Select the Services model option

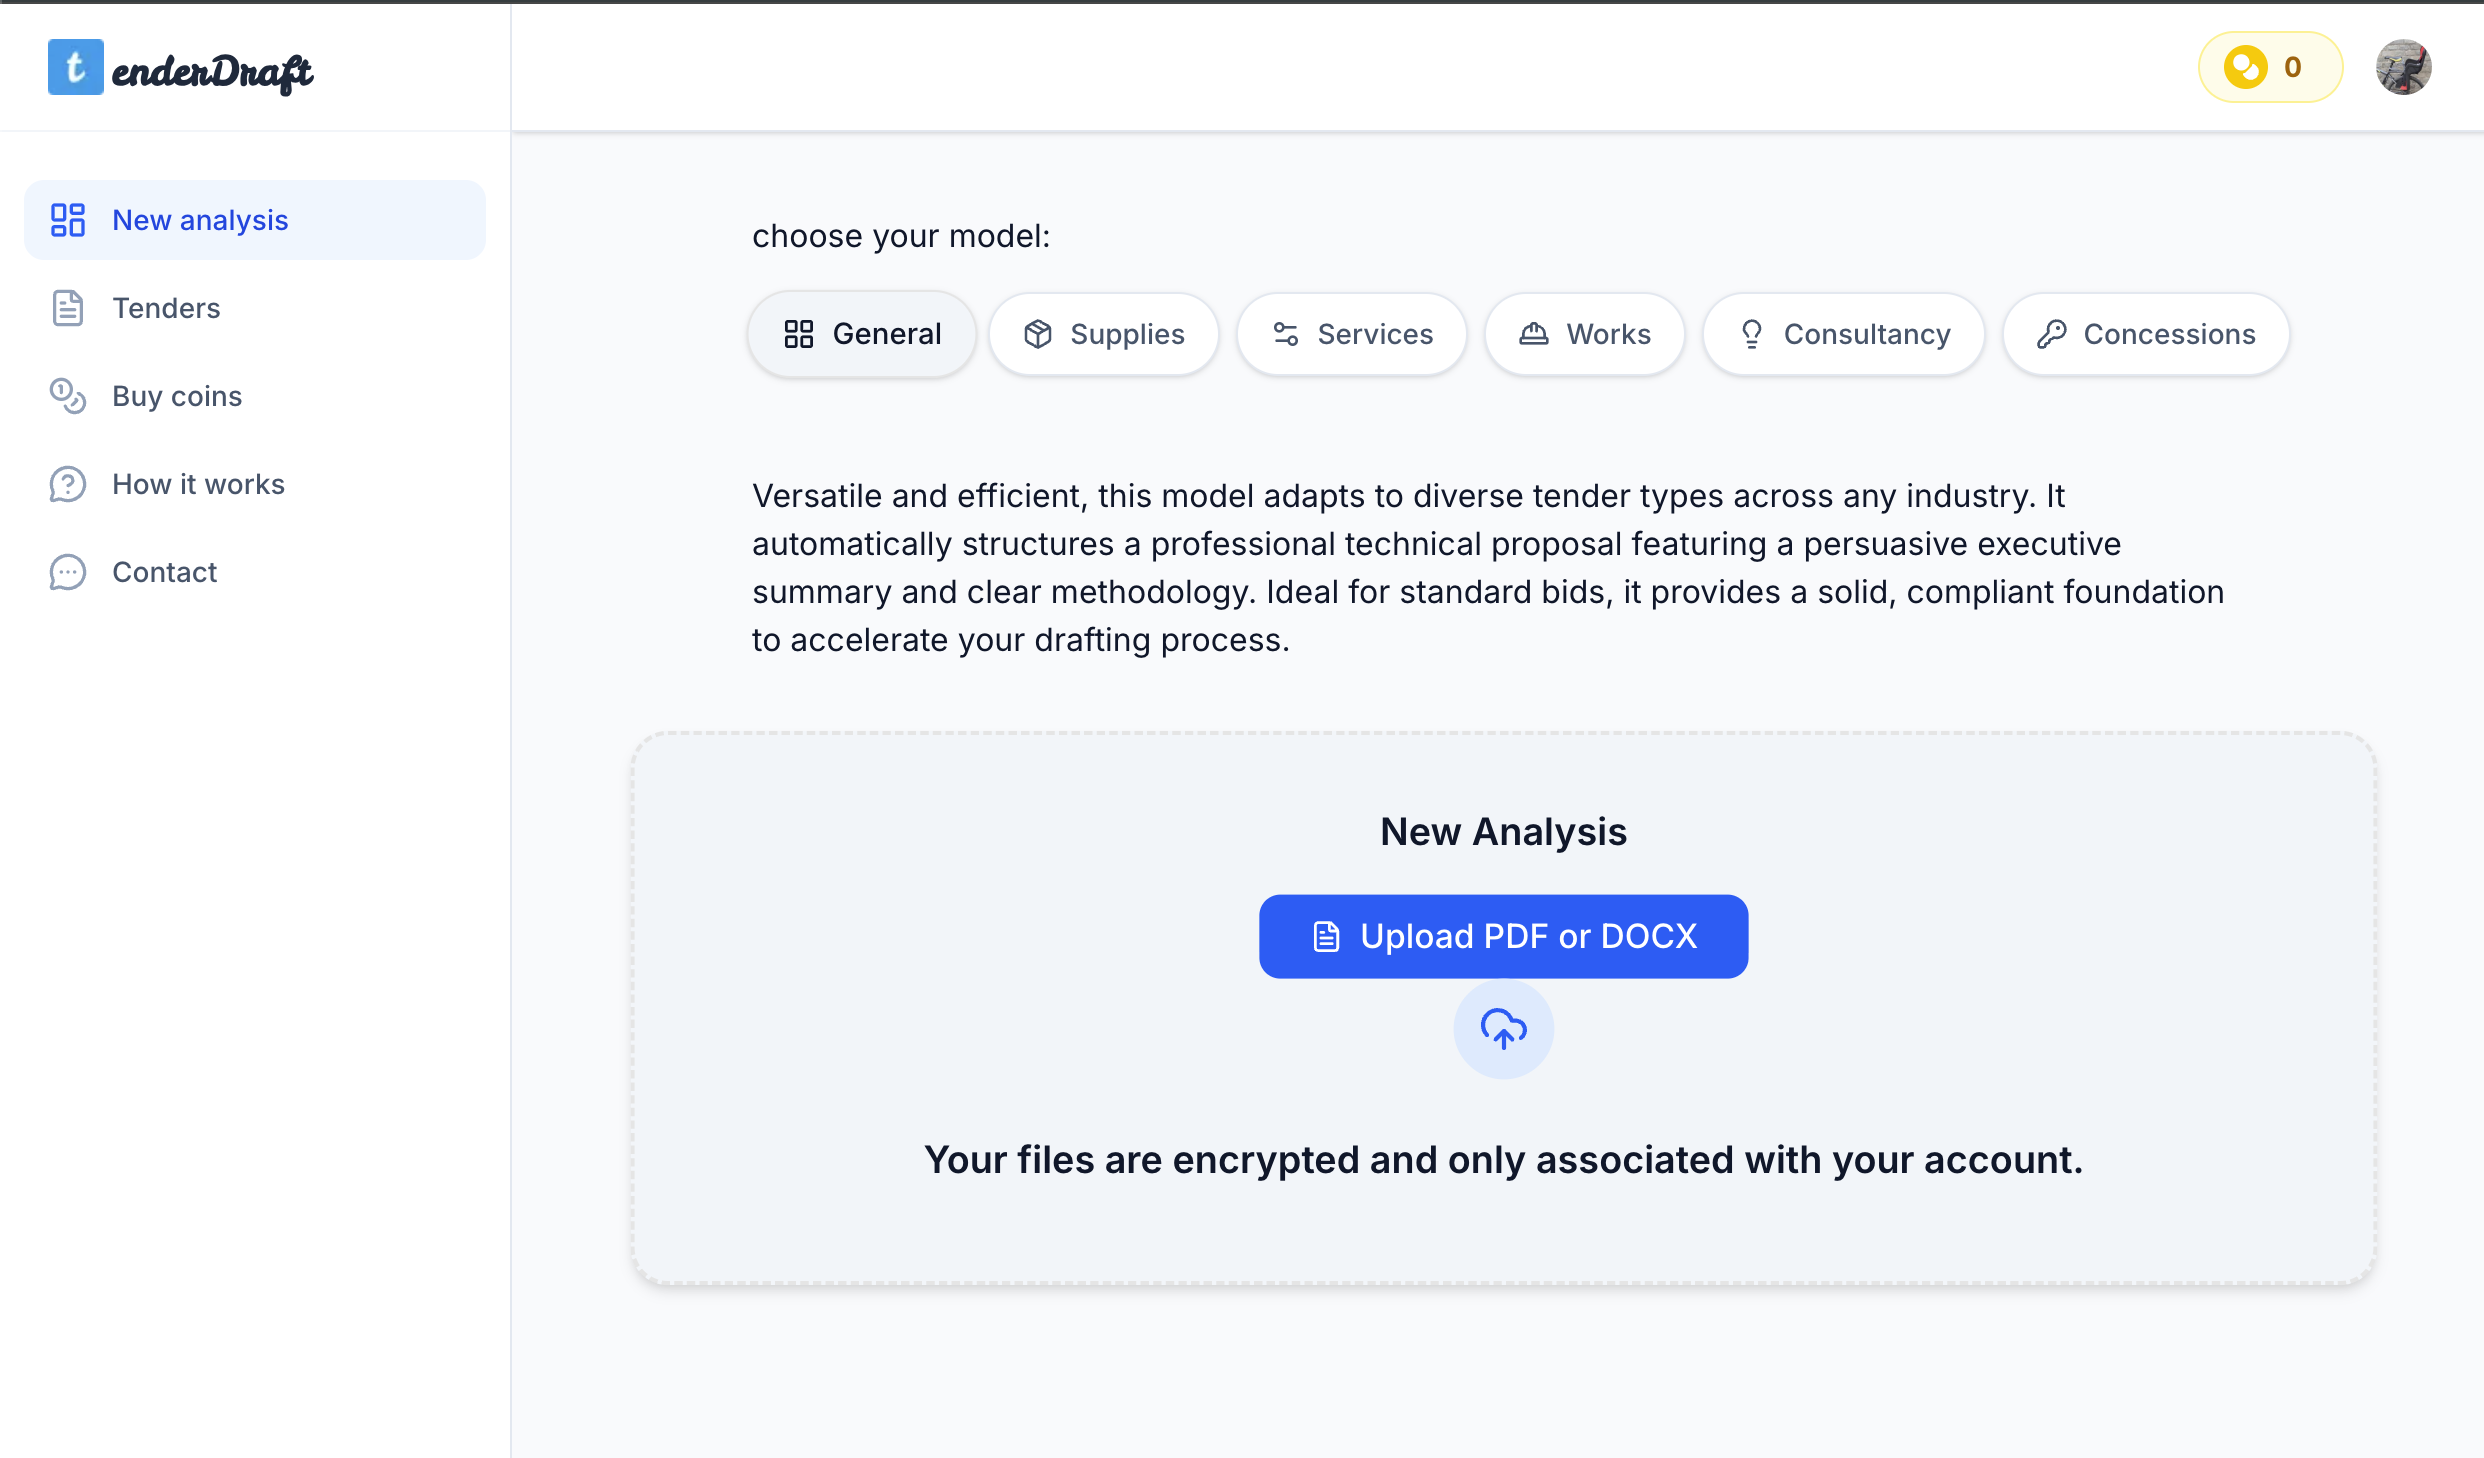[1352, 334]
